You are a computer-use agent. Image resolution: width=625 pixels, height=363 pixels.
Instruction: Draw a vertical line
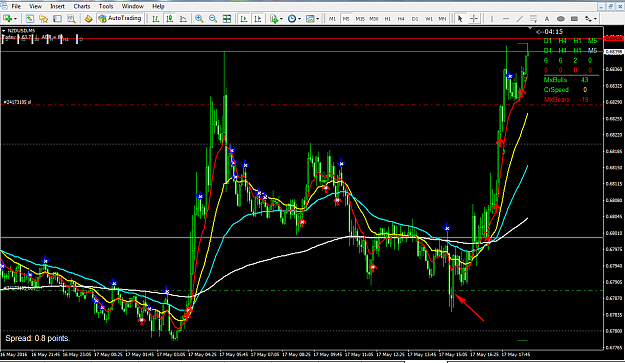(x=492, y=19)
